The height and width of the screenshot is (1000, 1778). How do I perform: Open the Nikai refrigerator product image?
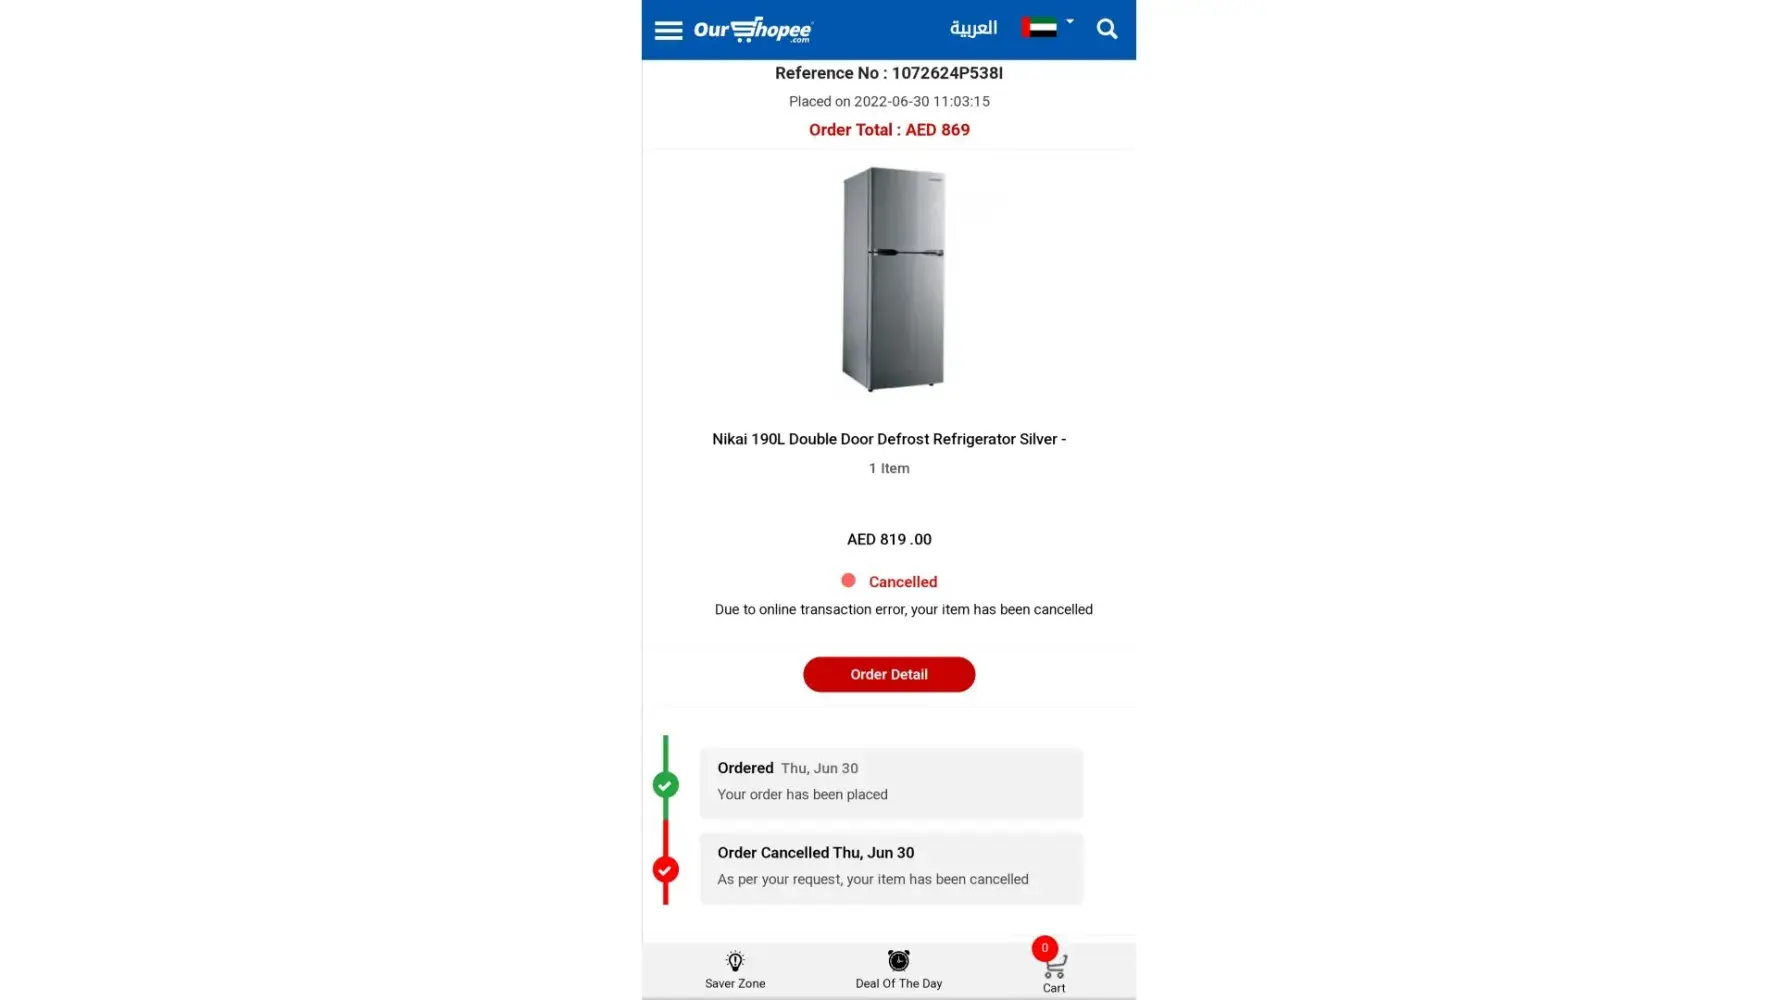893,279
